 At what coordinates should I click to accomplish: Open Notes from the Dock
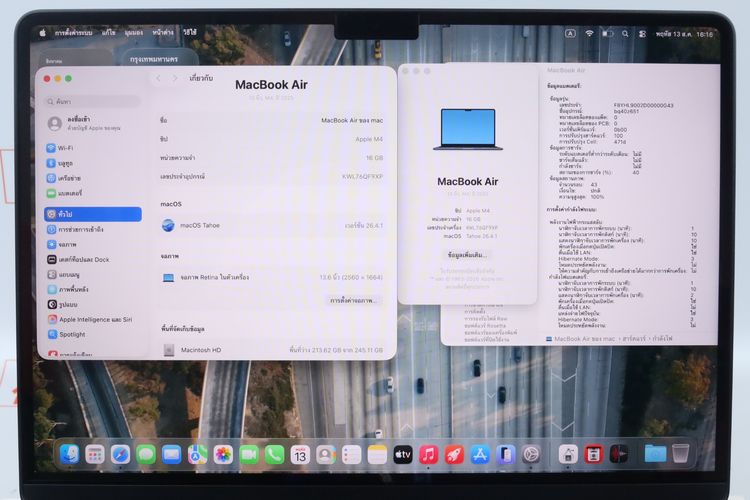tap(377, 455)
